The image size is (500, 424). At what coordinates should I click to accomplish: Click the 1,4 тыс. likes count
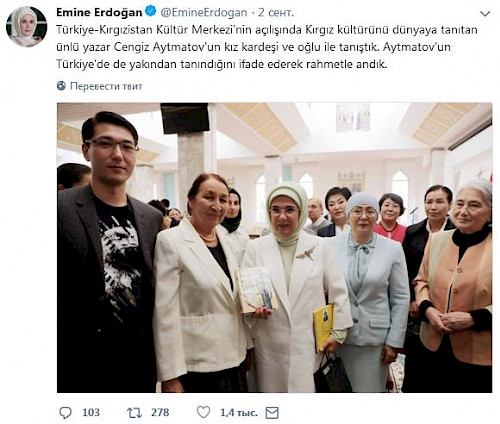[239, 413]
